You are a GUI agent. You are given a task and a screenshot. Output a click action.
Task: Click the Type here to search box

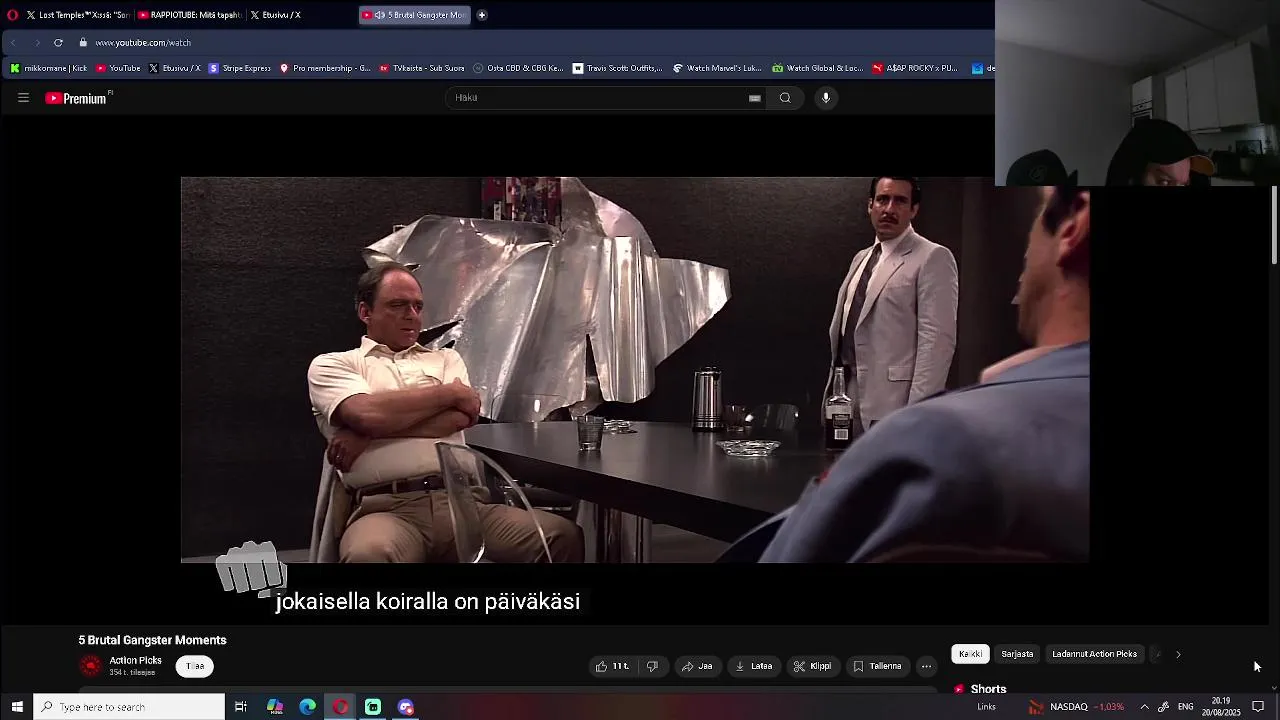point(129,707)
